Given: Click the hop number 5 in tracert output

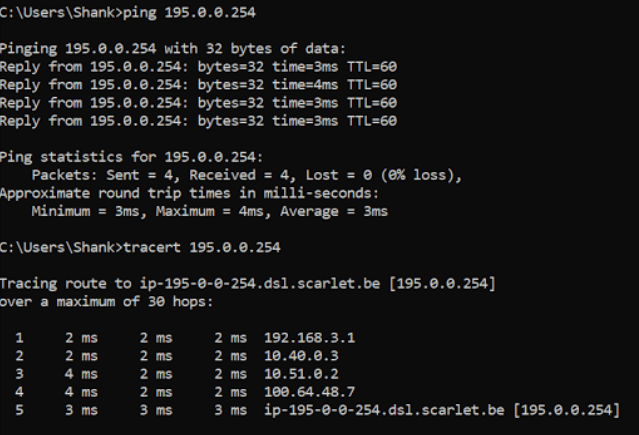Looking at the screenshot, I should tap(19, 410).
